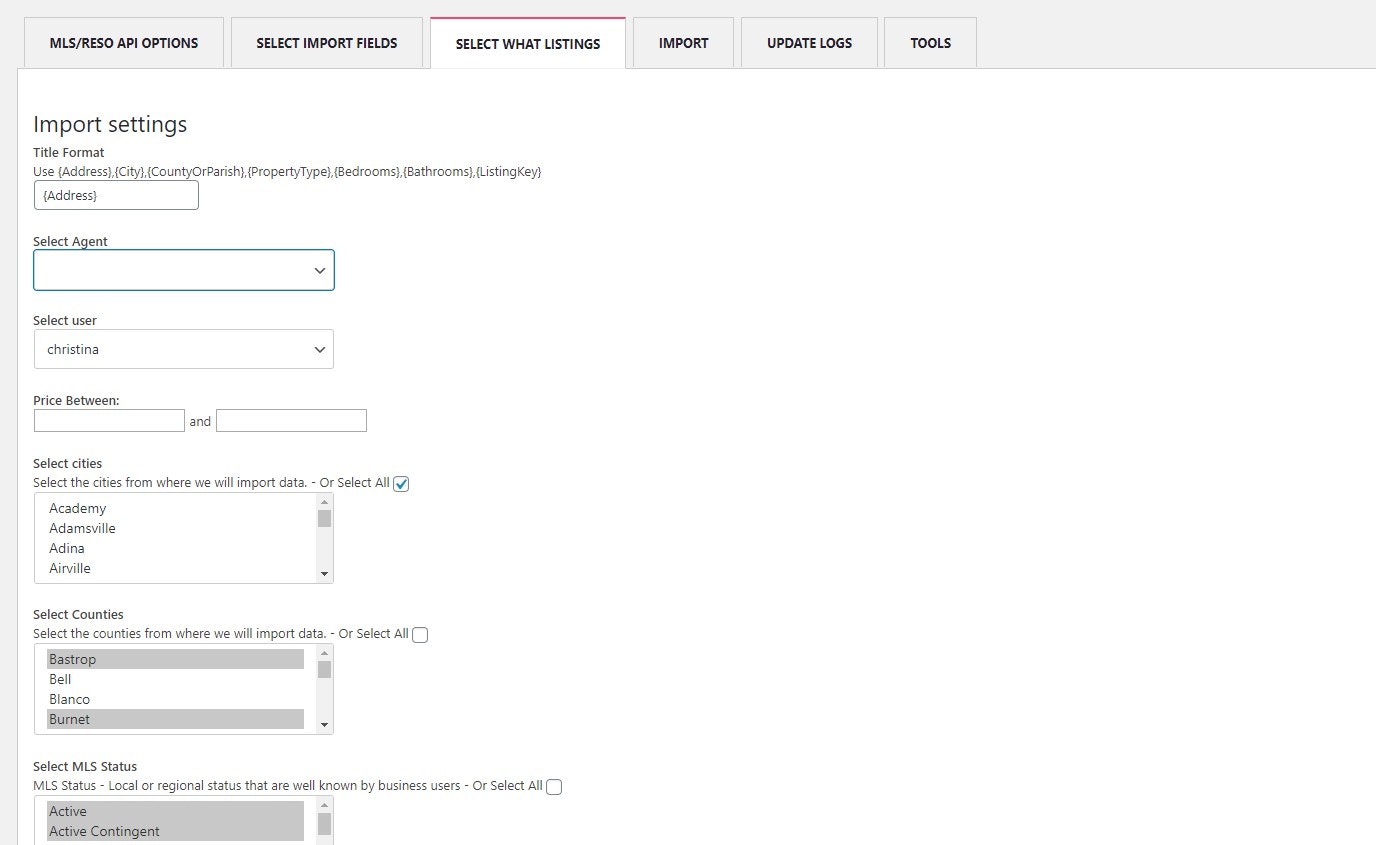1376x845 pixels.
Task: Select Burnet in the counties list
Action: [x=175, y=719]
